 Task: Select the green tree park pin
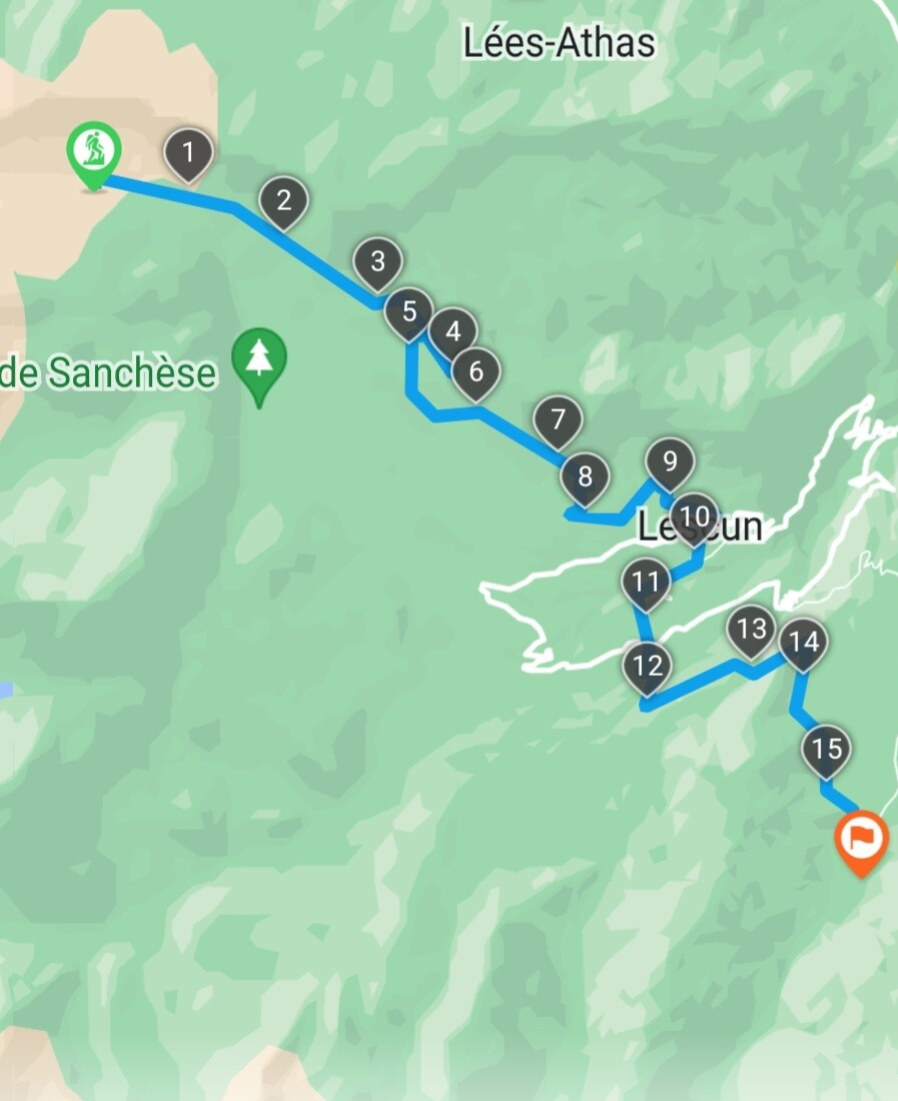tap(259, 366)
